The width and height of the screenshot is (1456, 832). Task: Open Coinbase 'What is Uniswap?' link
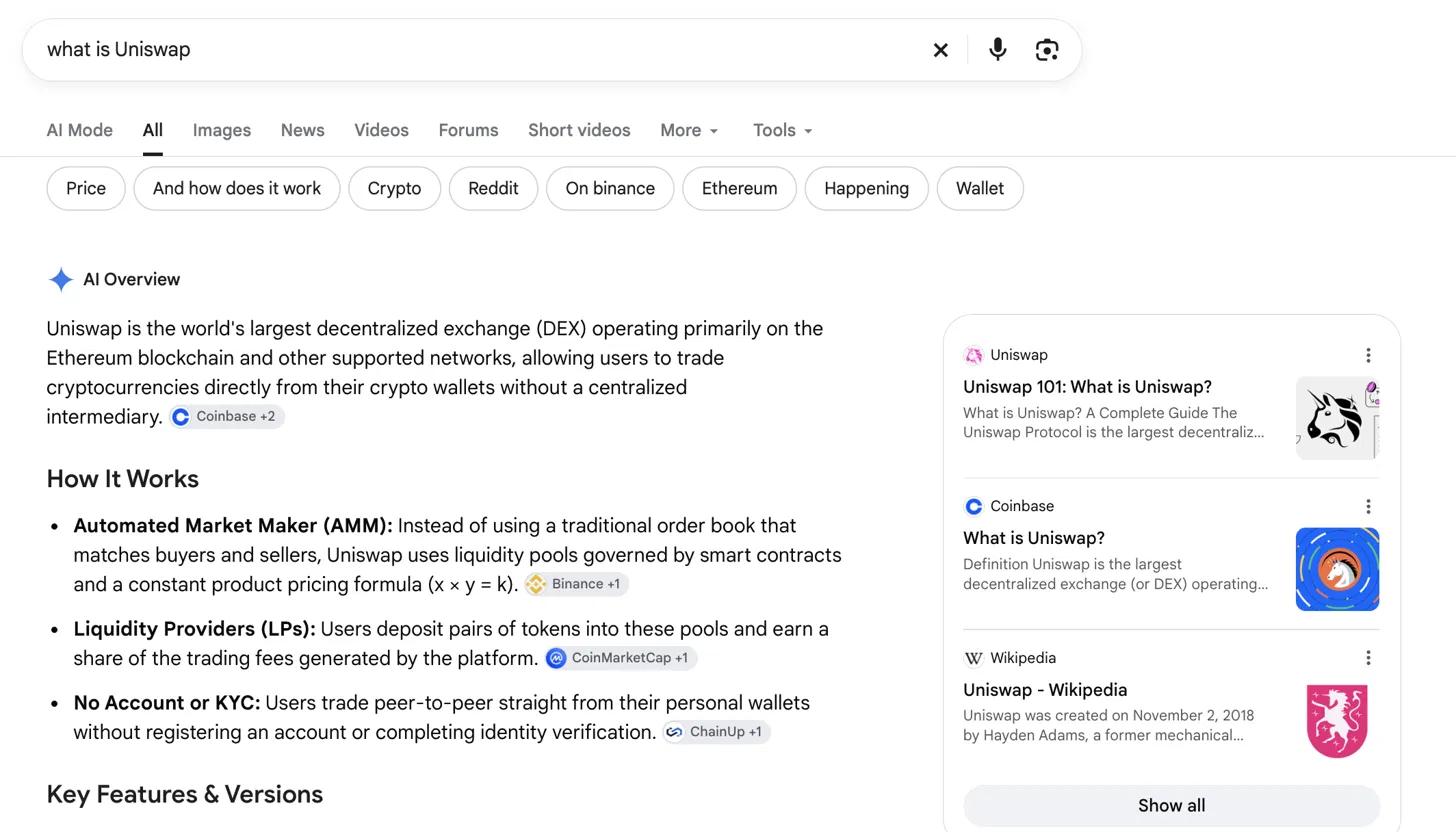1033,538
